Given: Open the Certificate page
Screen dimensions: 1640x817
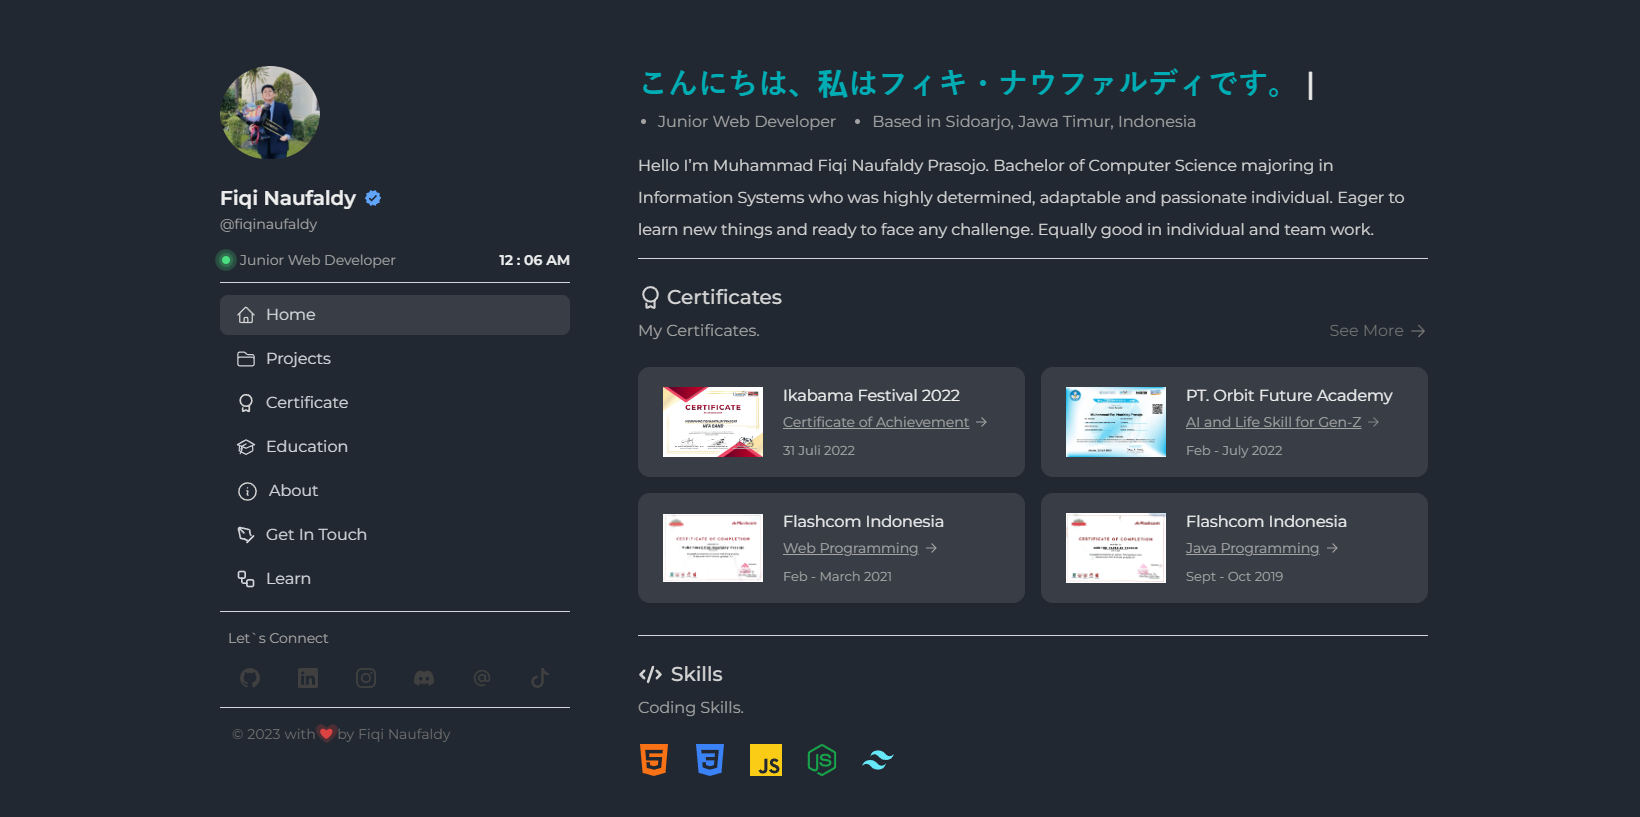Looking at the screenshot, I should coord(395,403).
